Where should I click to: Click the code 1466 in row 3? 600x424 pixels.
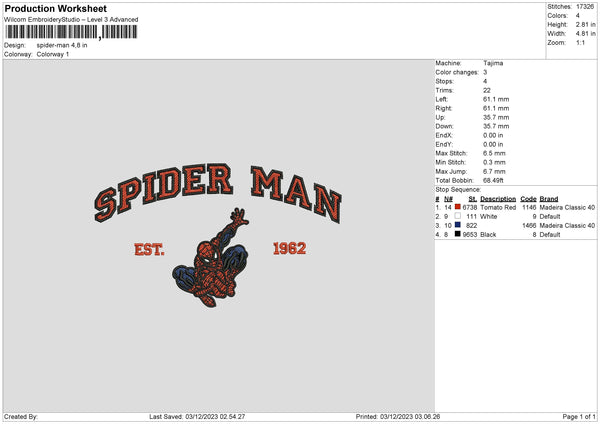tap(529, 225)
